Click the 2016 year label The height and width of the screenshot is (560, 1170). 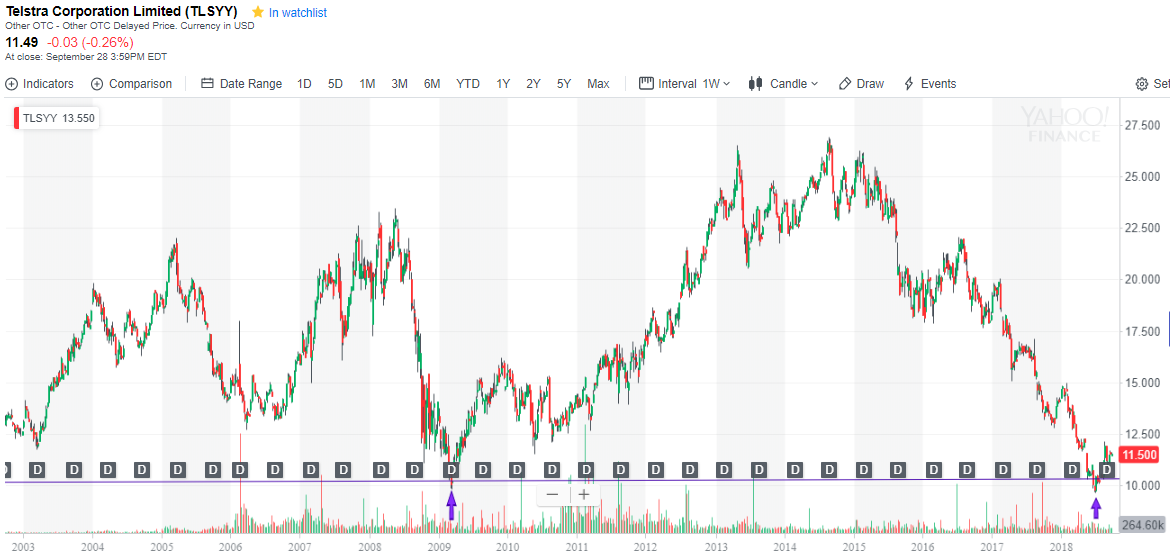coord(922,547)
